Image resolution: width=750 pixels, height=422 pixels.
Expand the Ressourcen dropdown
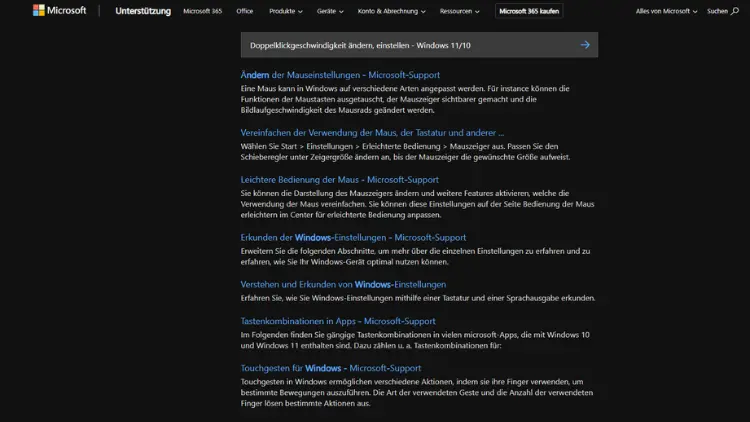point(460,11)
